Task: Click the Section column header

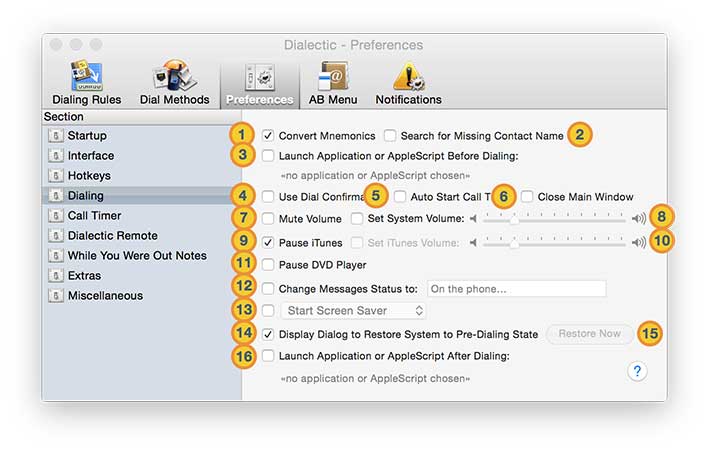Action: [142, 117]
